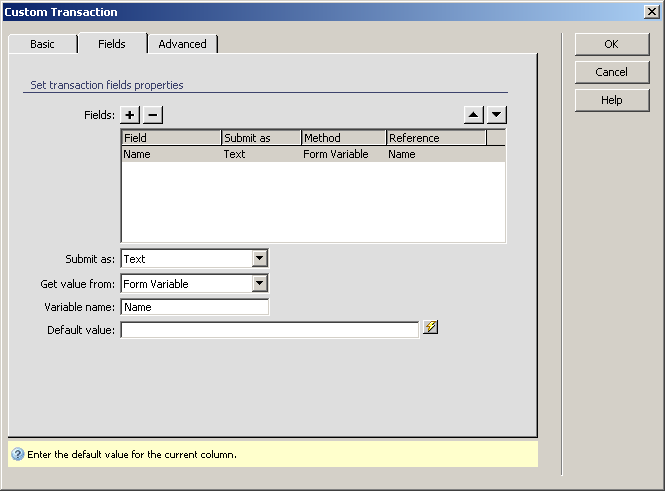This screenshot has height=491, width=665.
Task: Click the minus icon to remove field
Action: point(152,115)
